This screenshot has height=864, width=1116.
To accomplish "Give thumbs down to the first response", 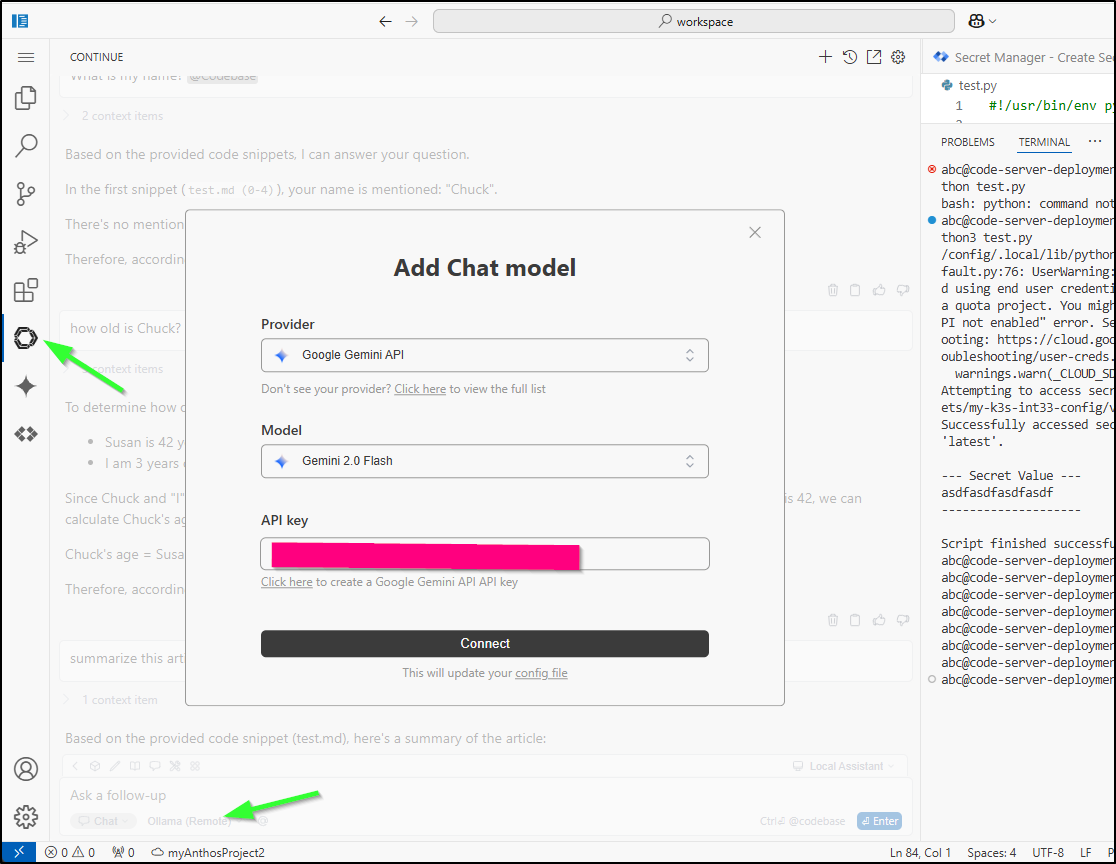I will tap(902, 290).
